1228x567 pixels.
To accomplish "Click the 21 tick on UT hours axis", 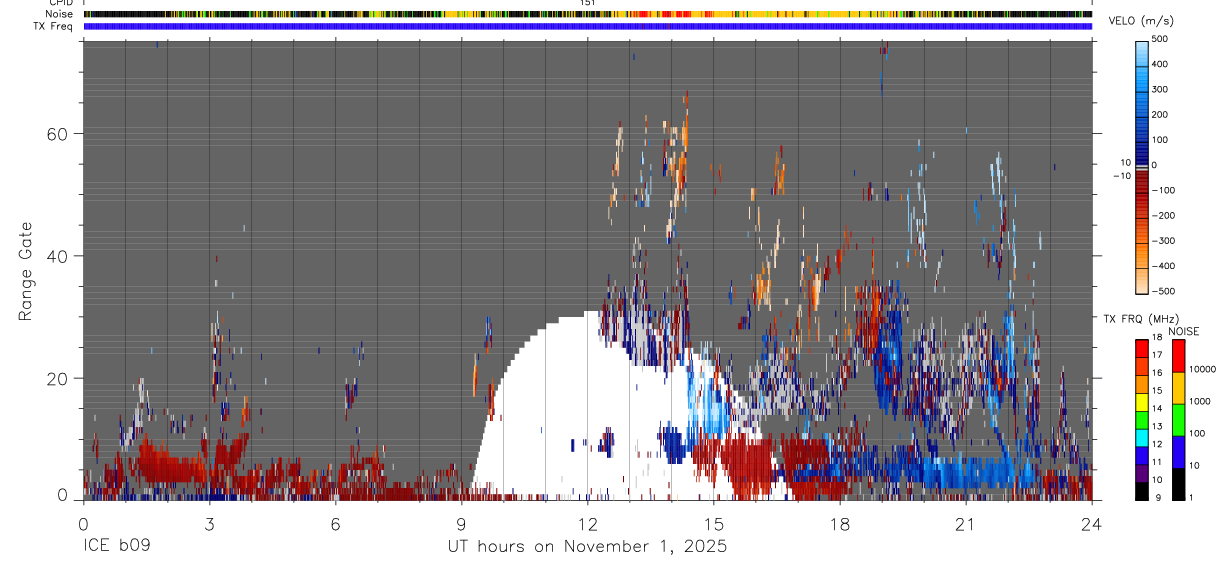I will pyautogui.click(x=965, y=523).
